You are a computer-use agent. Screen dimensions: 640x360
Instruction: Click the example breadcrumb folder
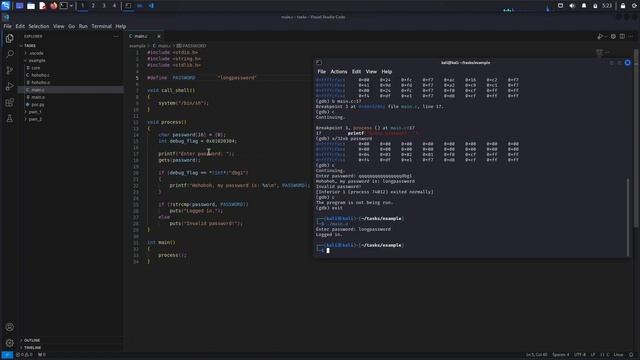tap(138, 46)
